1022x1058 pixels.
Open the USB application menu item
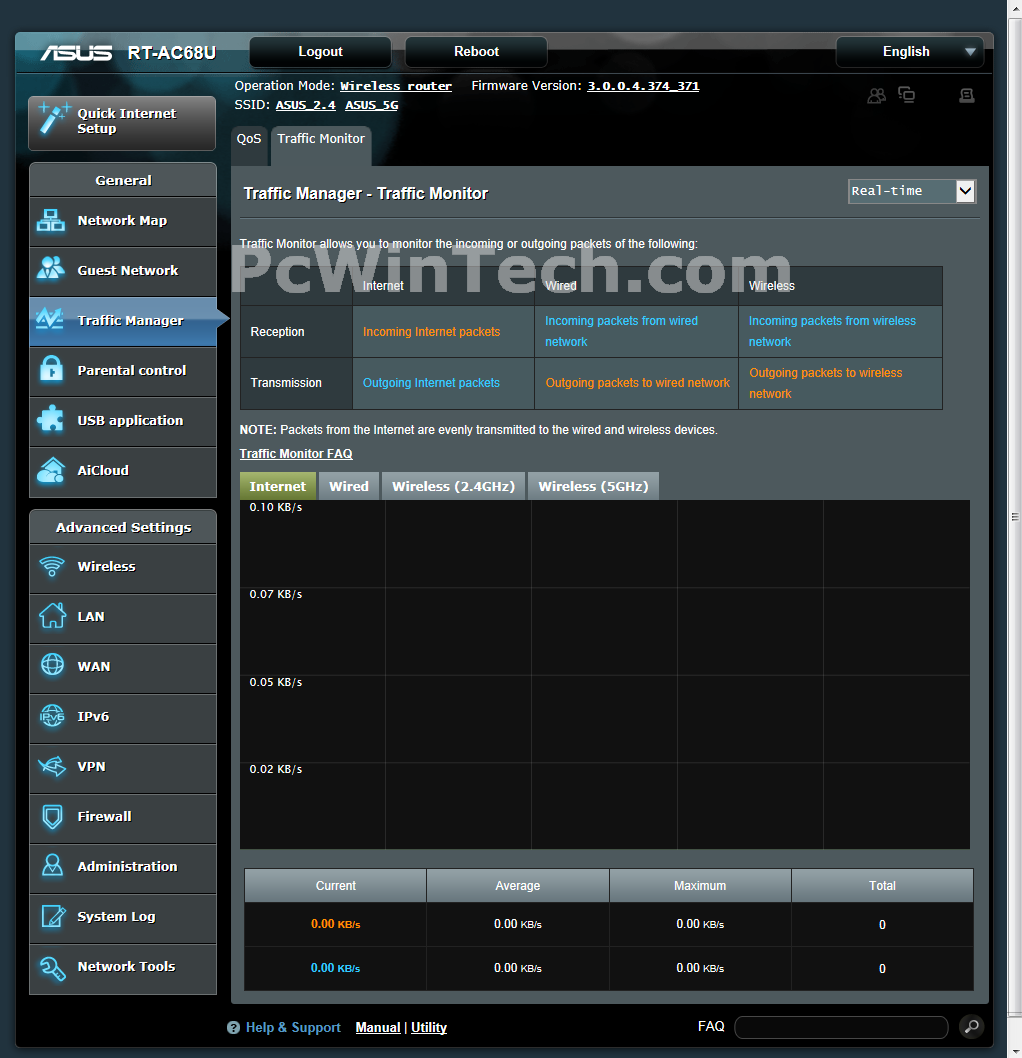tap(123, 421)
